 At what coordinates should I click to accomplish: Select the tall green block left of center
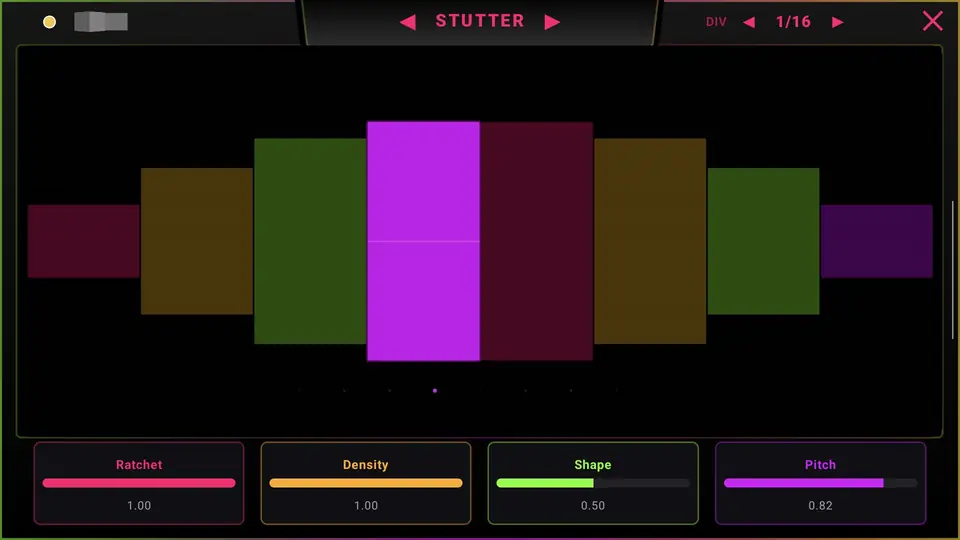[x=310, y=241]
